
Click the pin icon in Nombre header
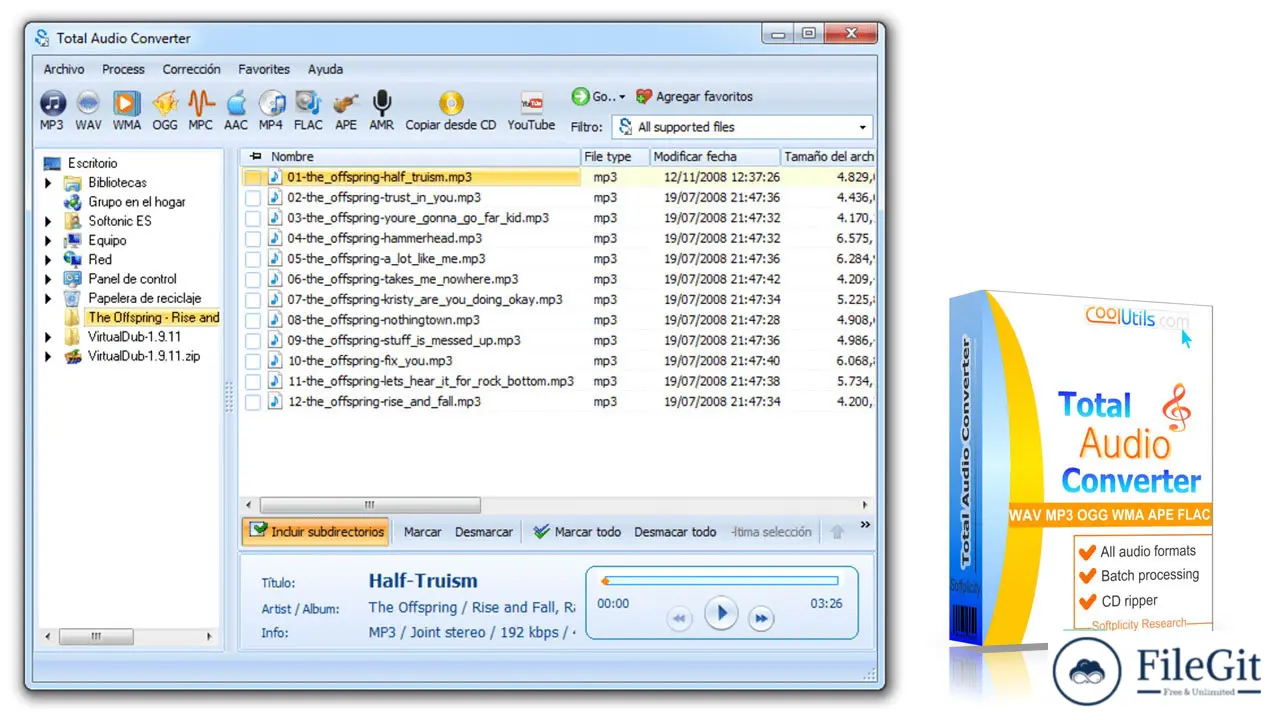(256, 157)
